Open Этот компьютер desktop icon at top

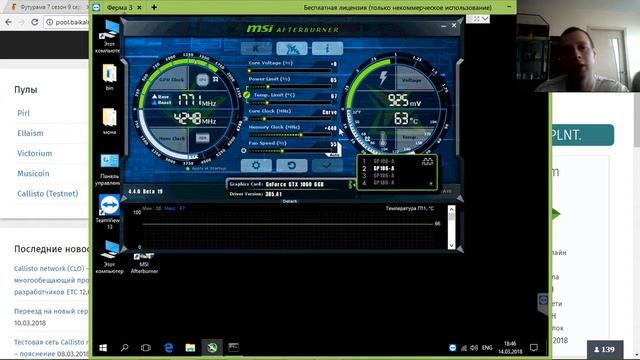point(109,37)
